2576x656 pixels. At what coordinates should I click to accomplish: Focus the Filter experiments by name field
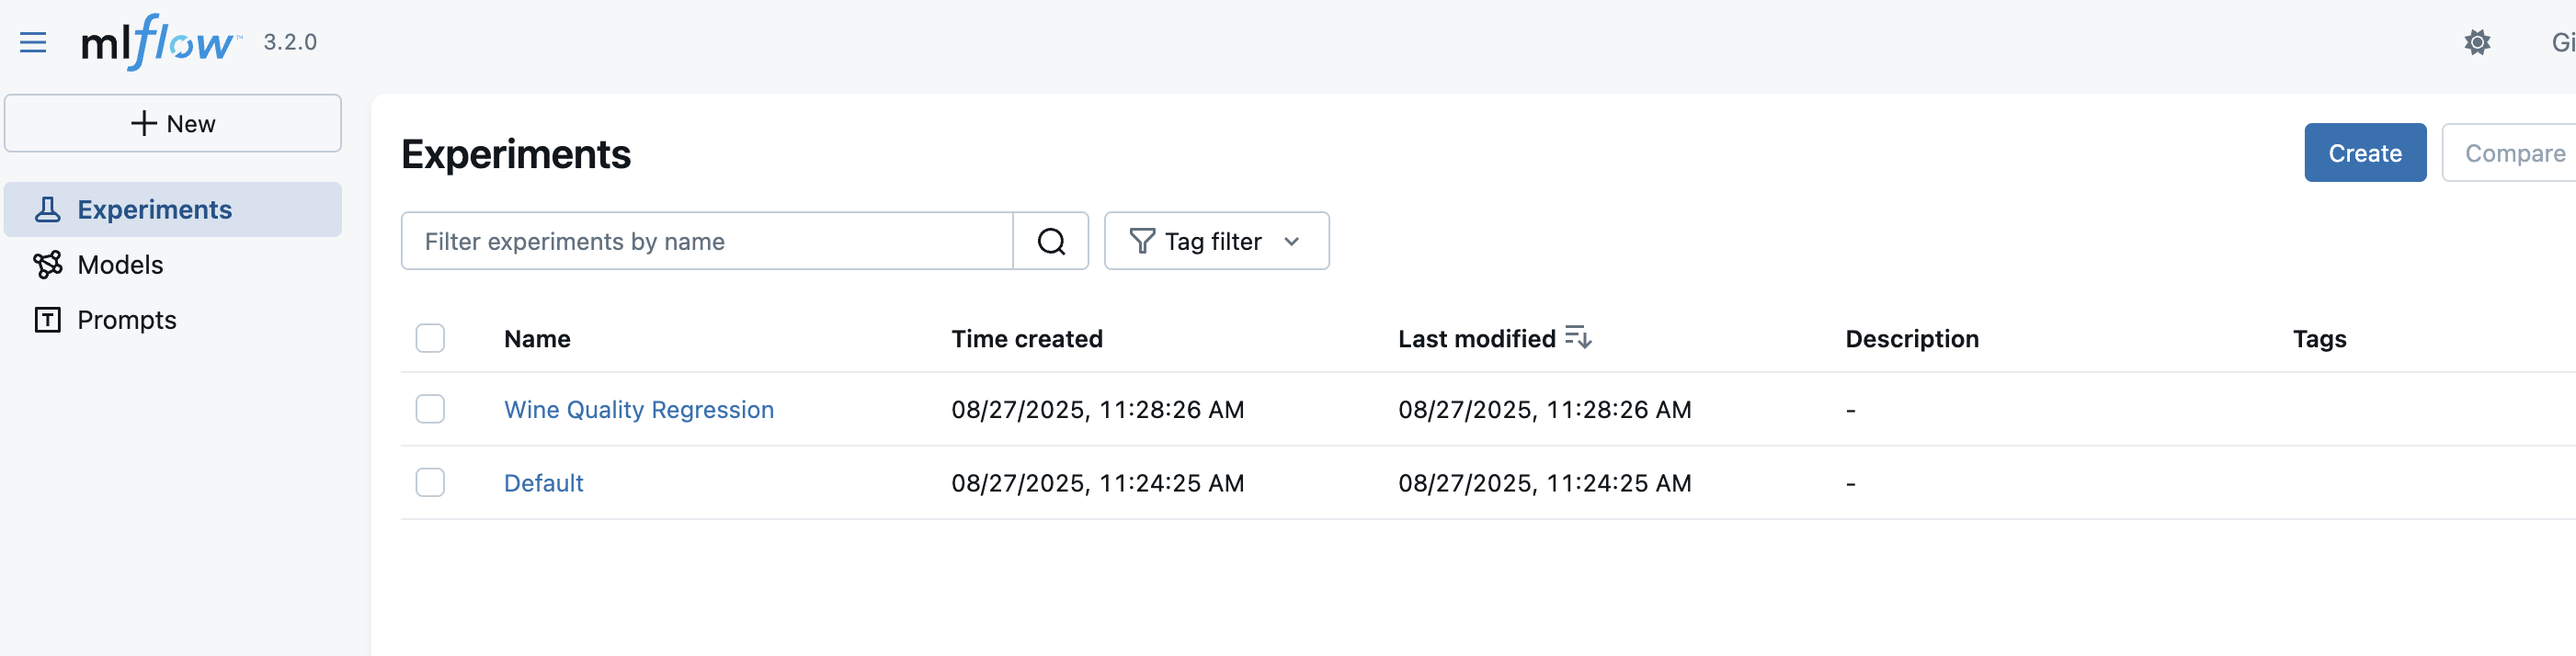[706, 241]
